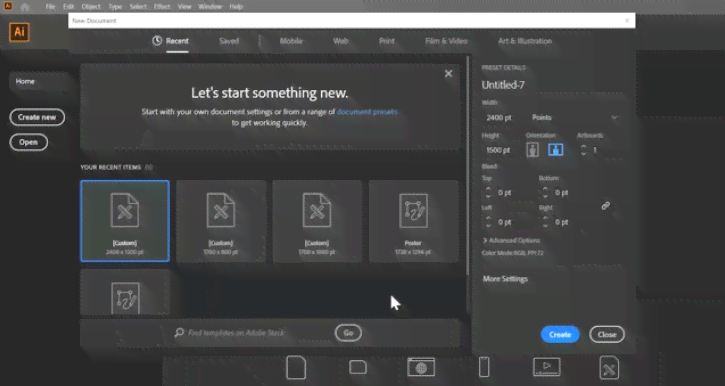Select portrait orientation icon
The height and width of the screenshot is (386, 725).
532,150
